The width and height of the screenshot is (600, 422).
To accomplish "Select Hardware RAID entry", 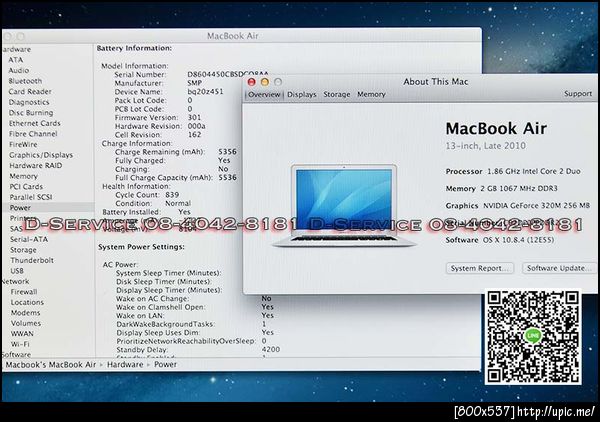I will click(36, 166).
